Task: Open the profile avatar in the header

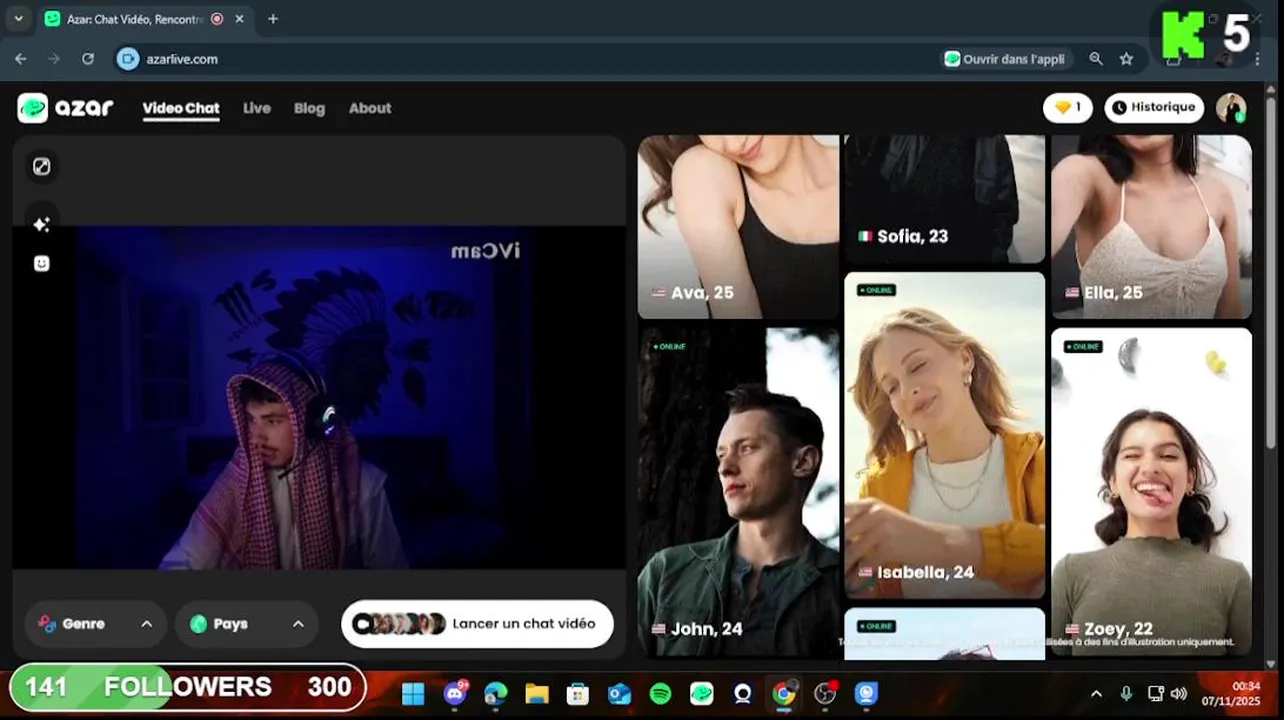Action: [x=1230, y=108]
